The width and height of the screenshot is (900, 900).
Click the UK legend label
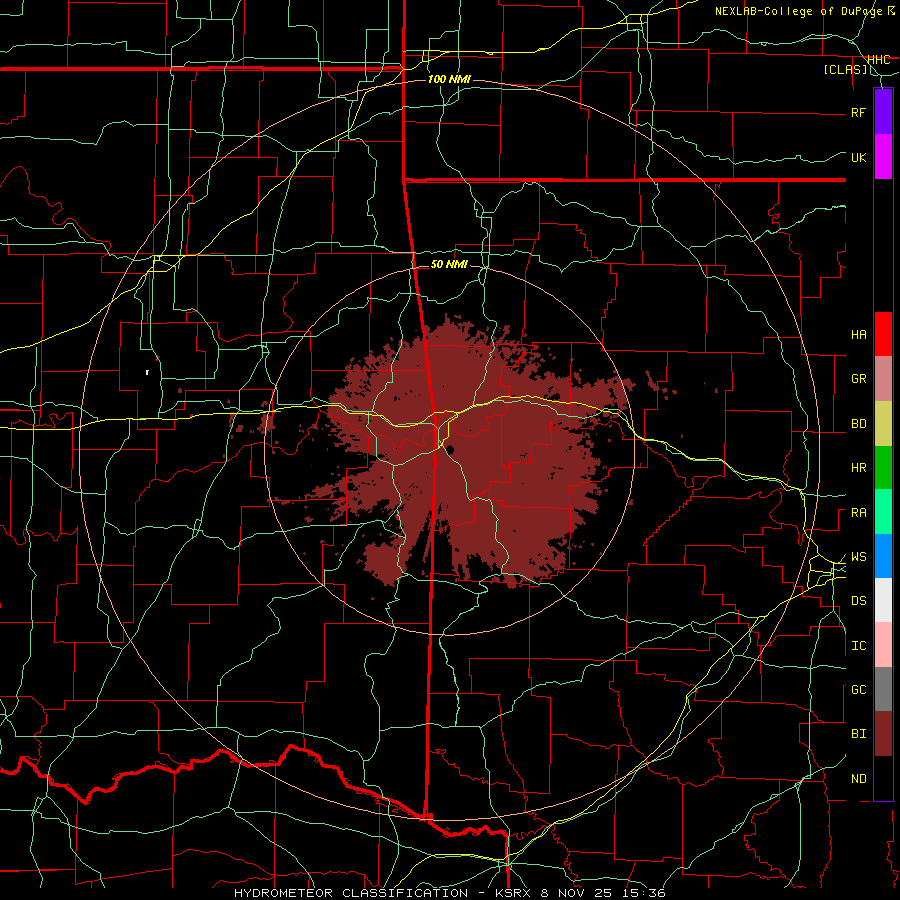[x=858, y=157]
